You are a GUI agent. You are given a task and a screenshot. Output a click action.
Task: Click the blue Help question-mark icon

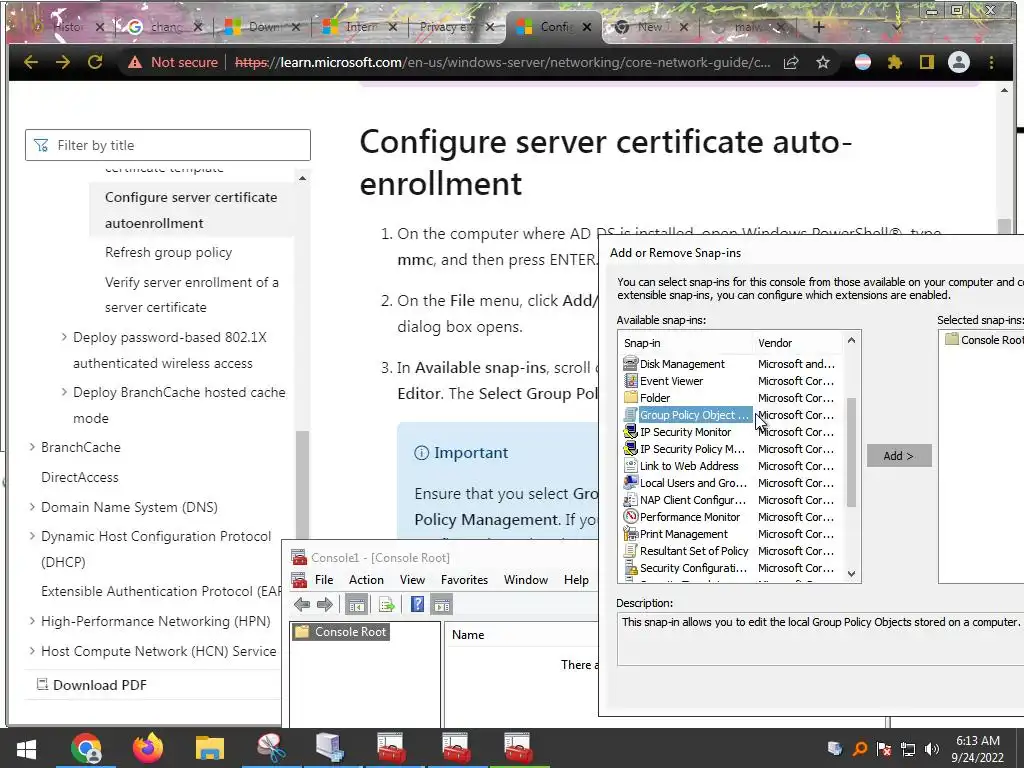[x=417, y=605]
